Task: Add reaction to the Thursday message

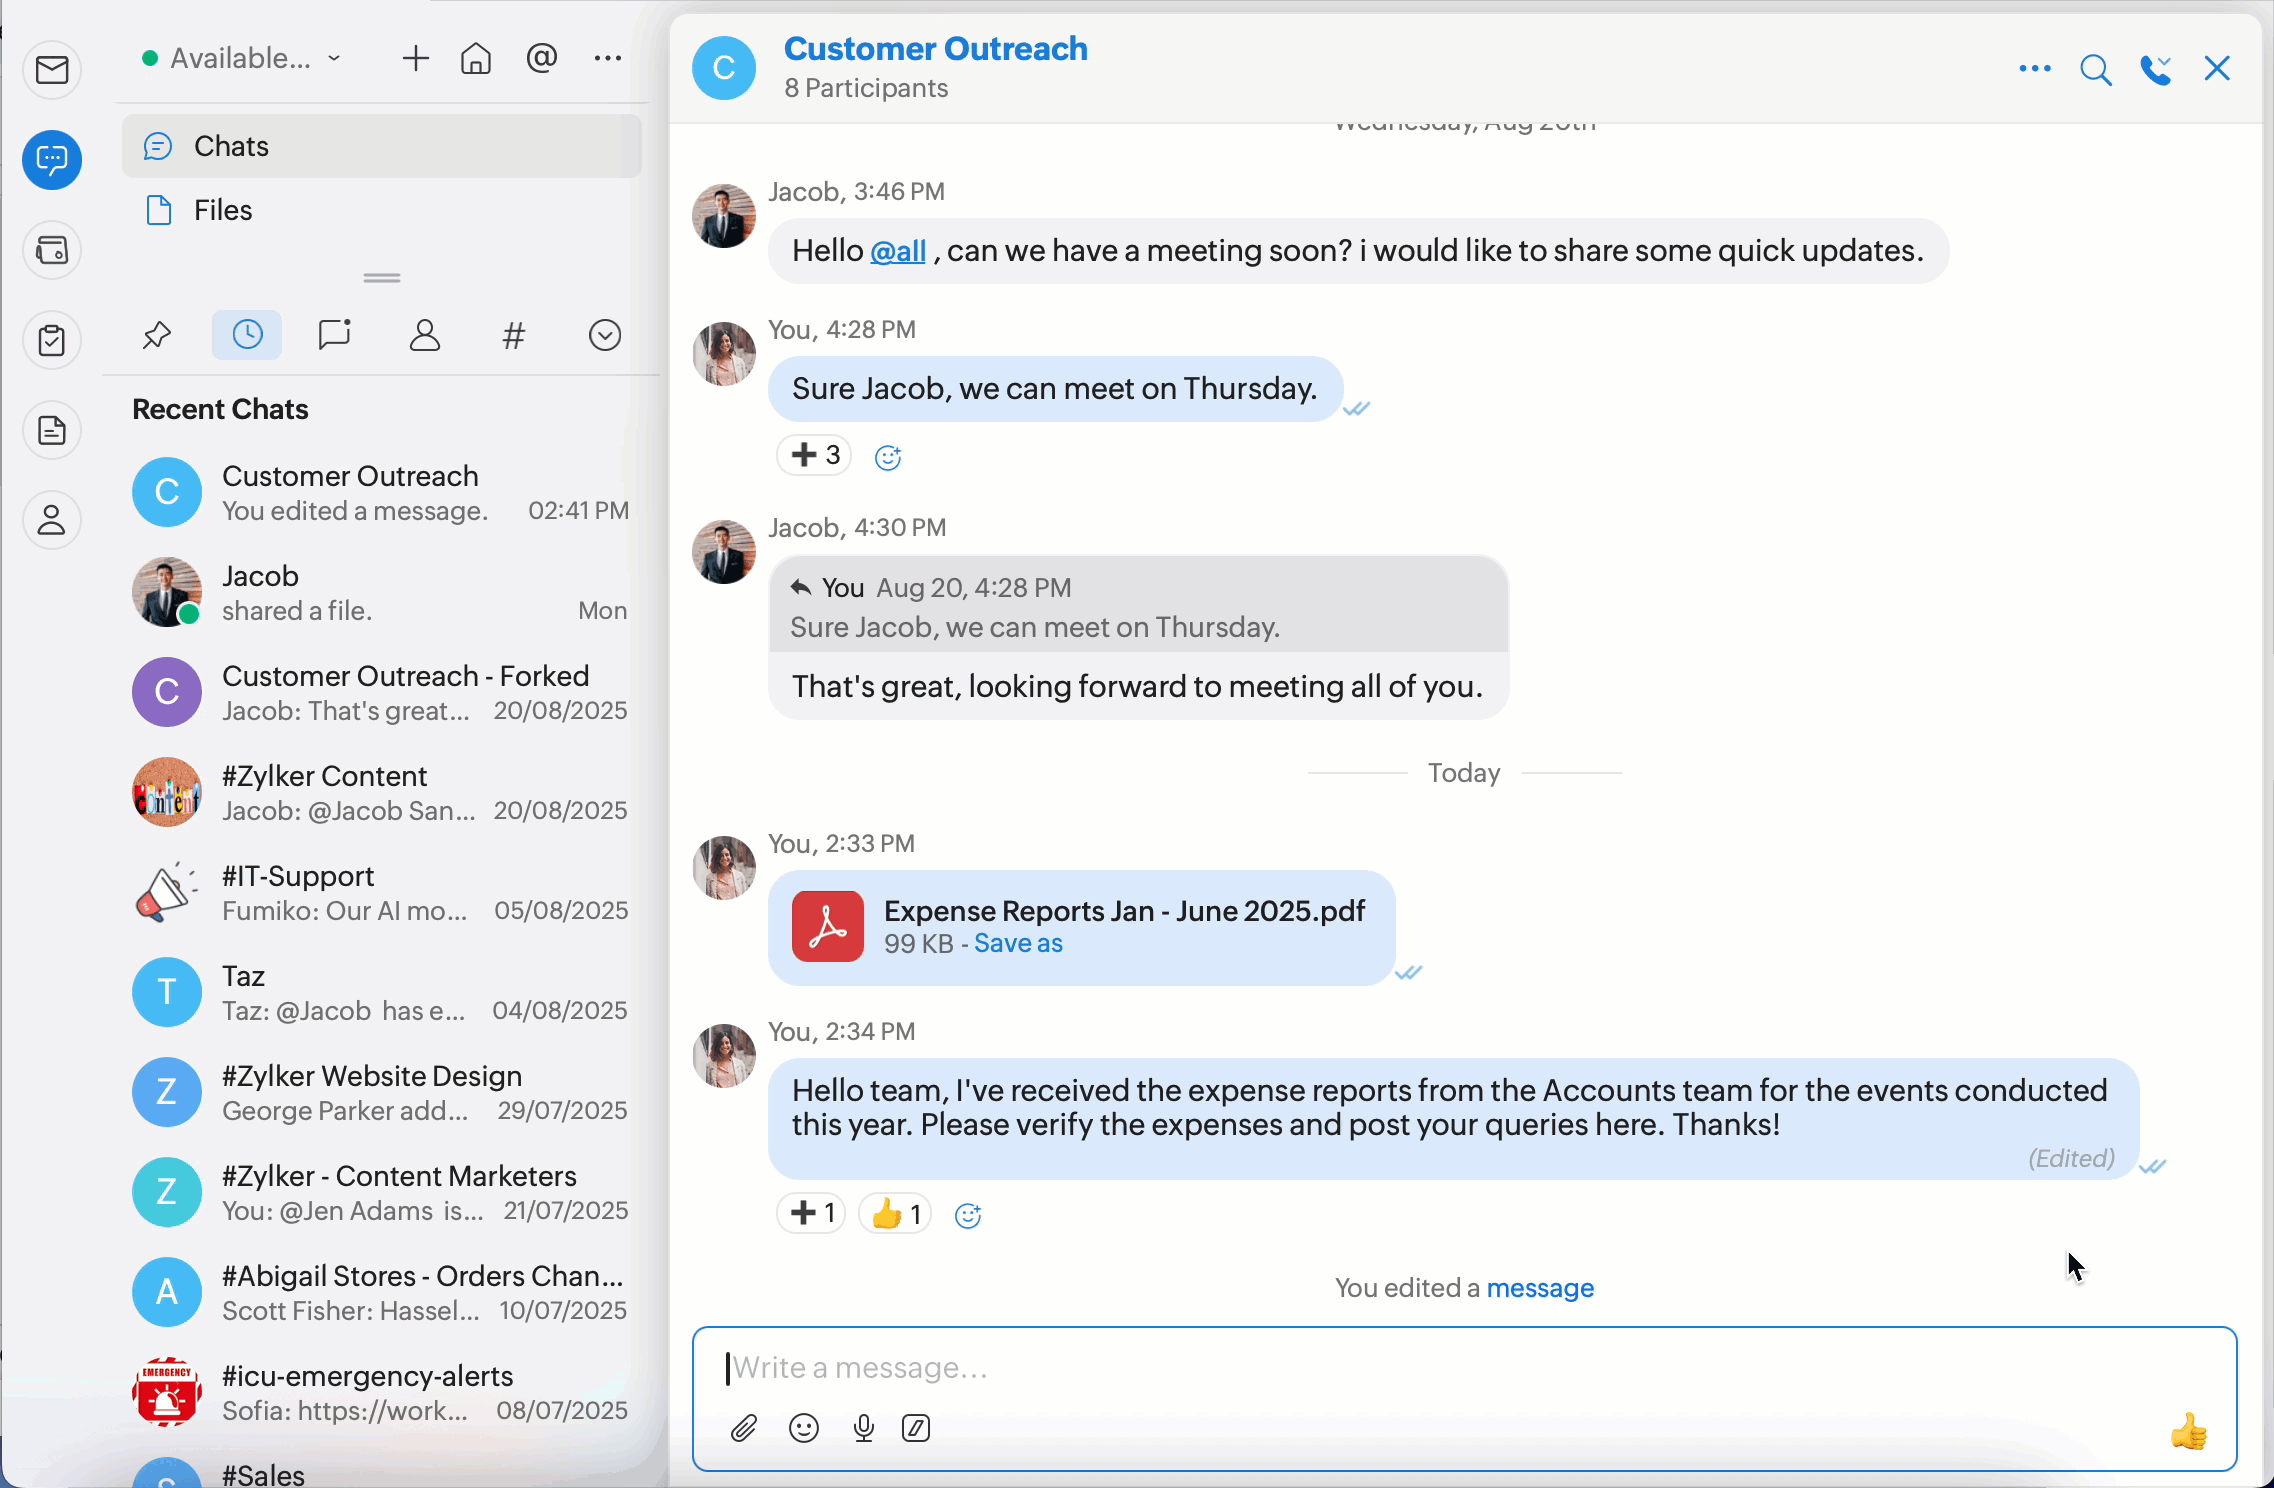Action: [x=888, y=457]
